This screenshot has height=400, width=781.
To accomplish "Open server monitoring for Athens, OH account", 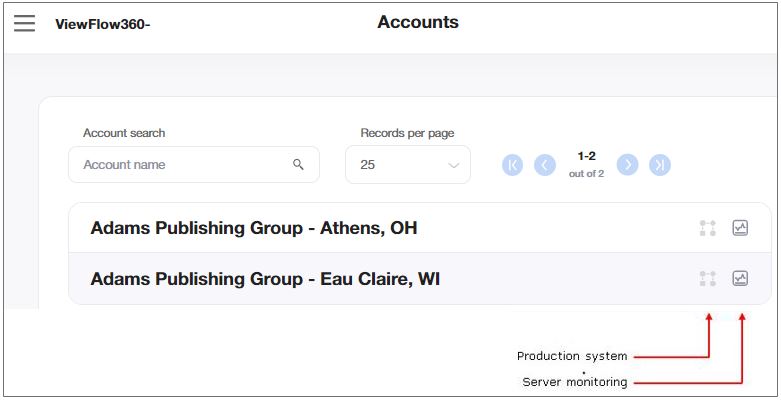I will (740, 228).
